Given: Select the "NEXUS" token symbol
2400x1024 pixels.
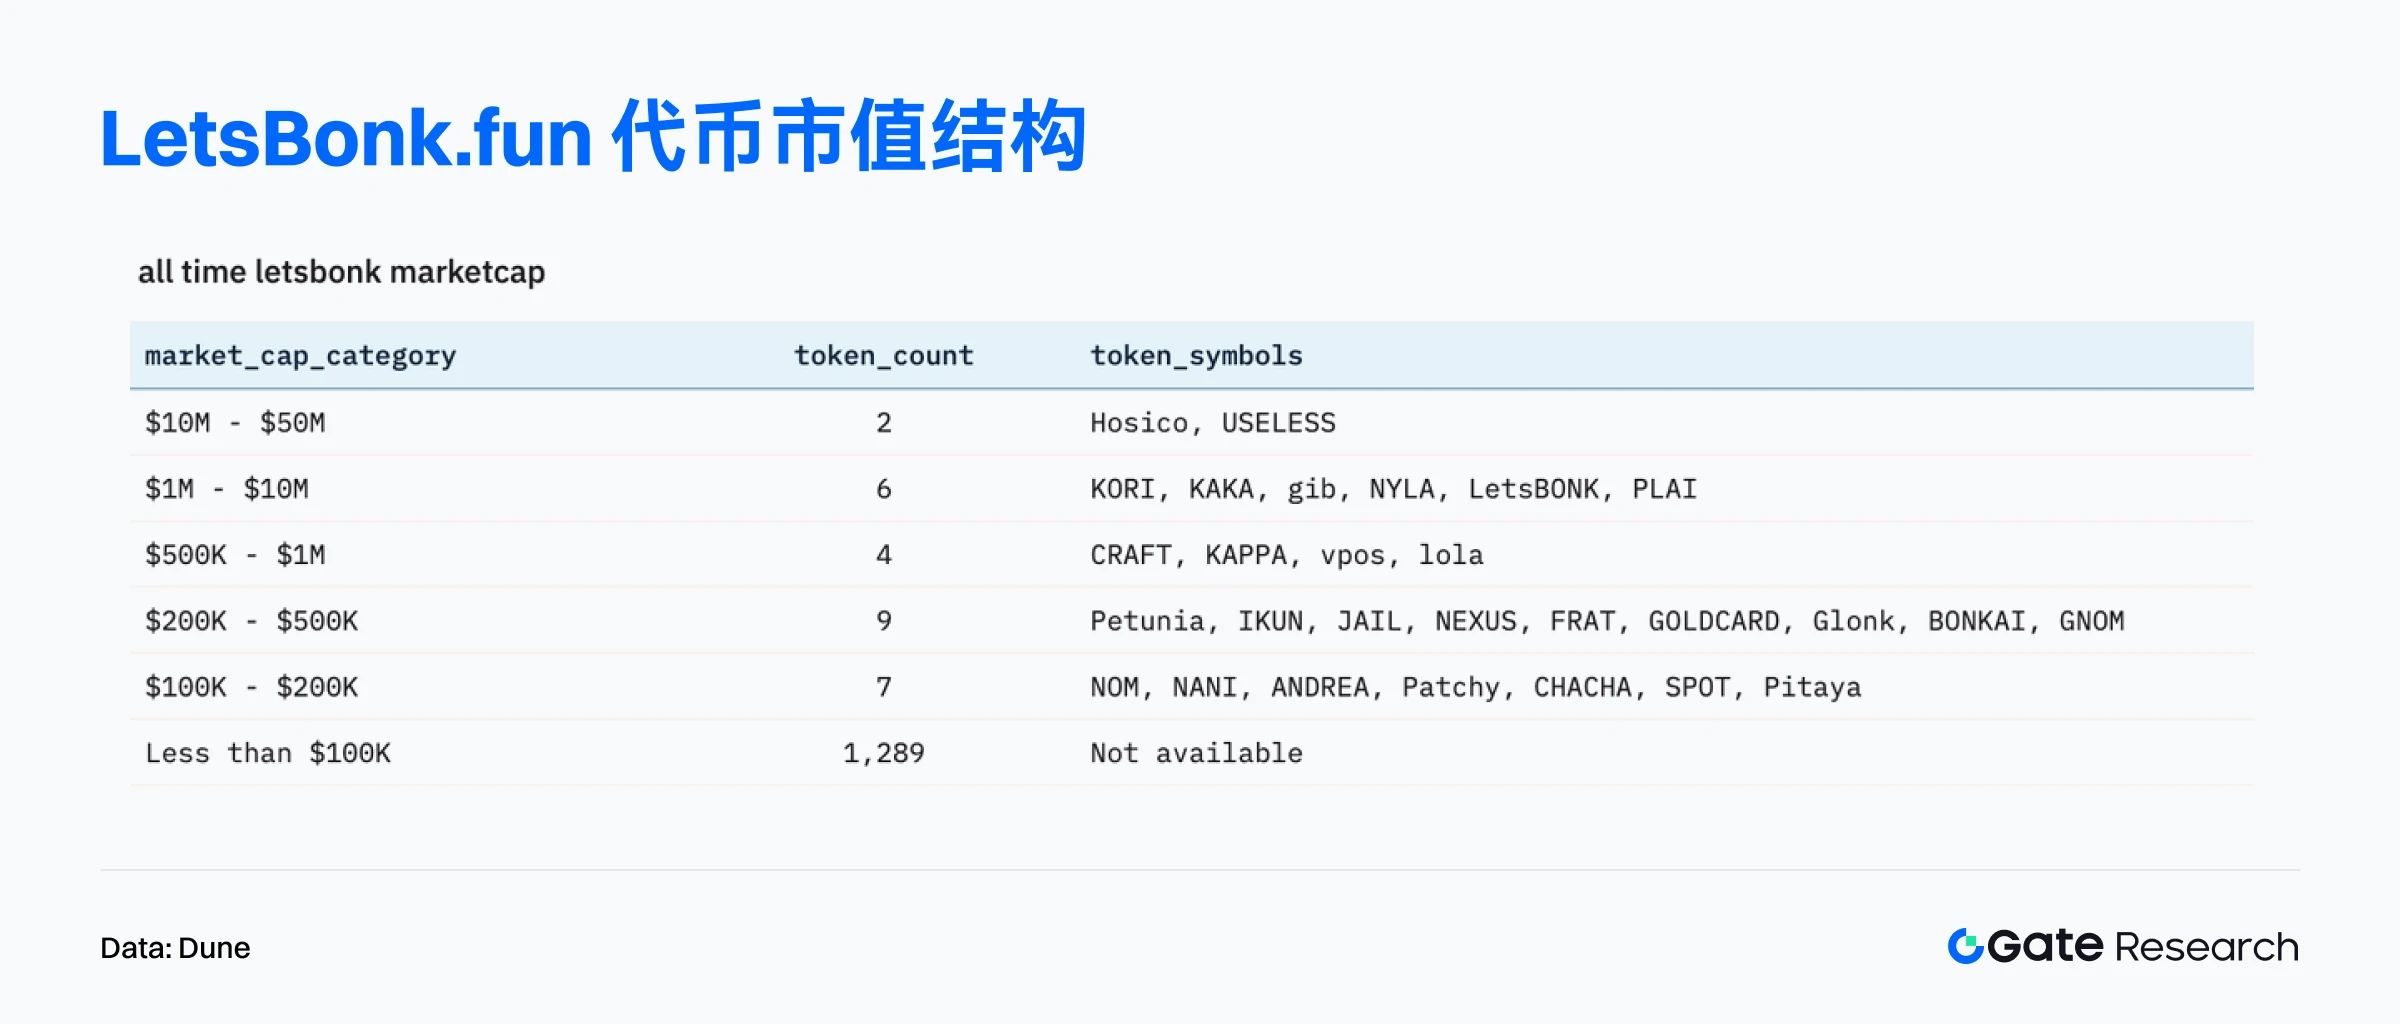Looking at the screenshot, I should pyautogui.click(x=1476, y=621).
